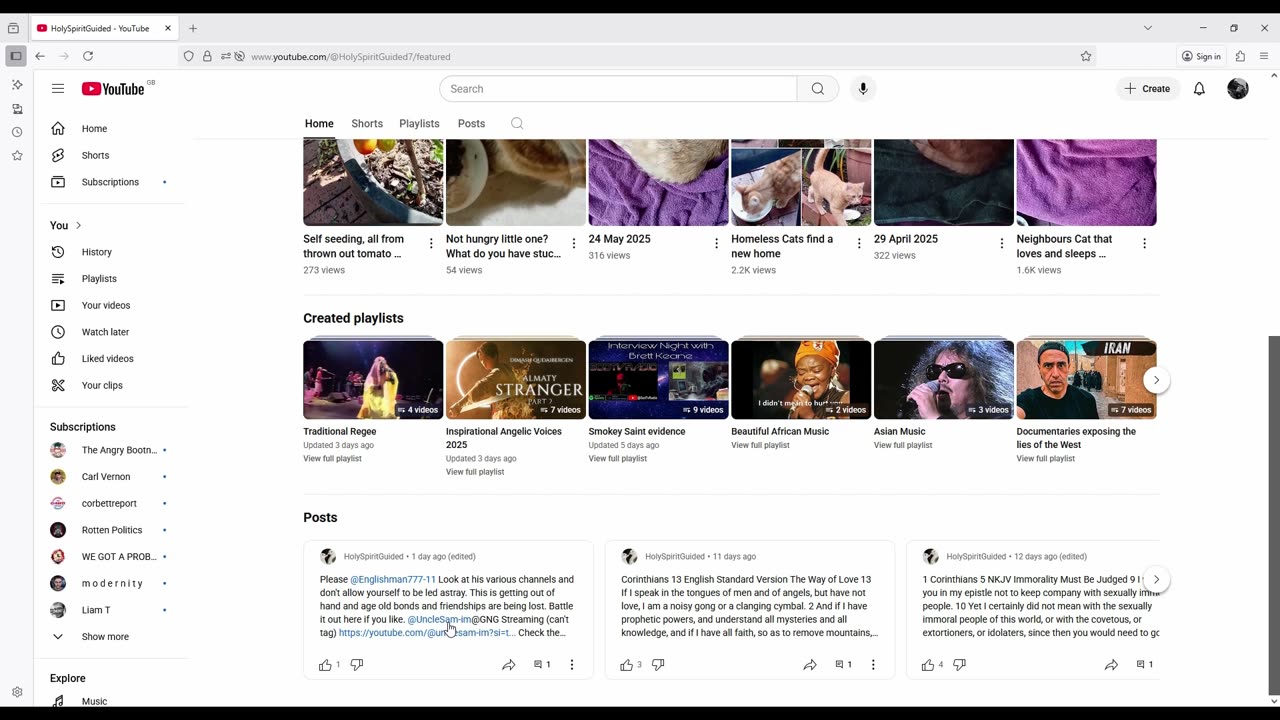Switch to the channel Shorts tab
This screenshot has height=720, width=1280.
(x=367, y=124)
